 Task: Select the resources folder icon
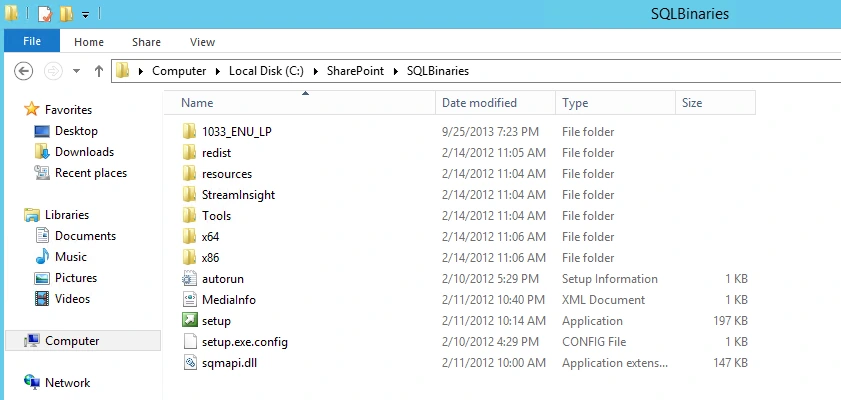point(189,173)
